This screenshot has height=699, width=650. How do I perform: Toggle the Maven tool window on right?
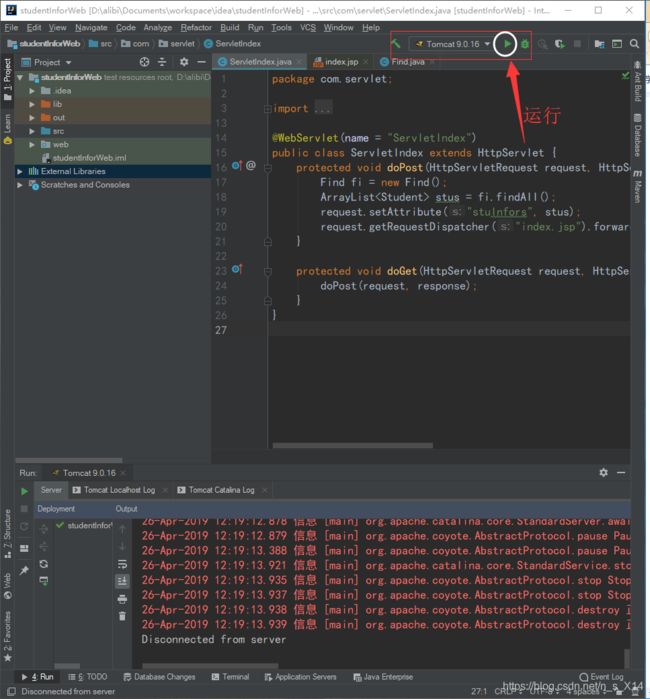tap(638, 186)
